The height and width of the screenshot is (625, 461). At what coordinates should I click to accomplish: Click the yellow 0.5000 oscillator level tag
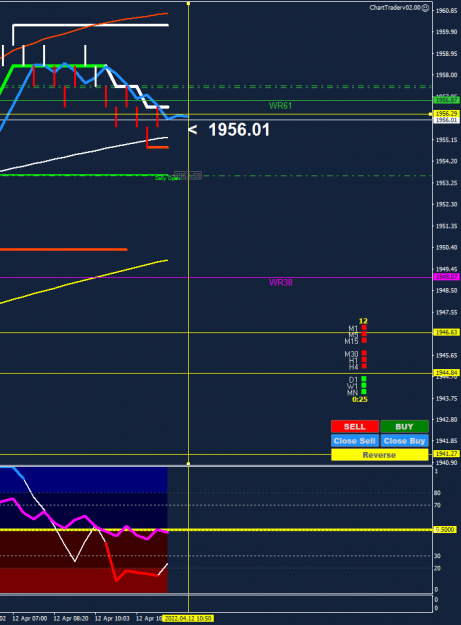[x=445, y=530]
